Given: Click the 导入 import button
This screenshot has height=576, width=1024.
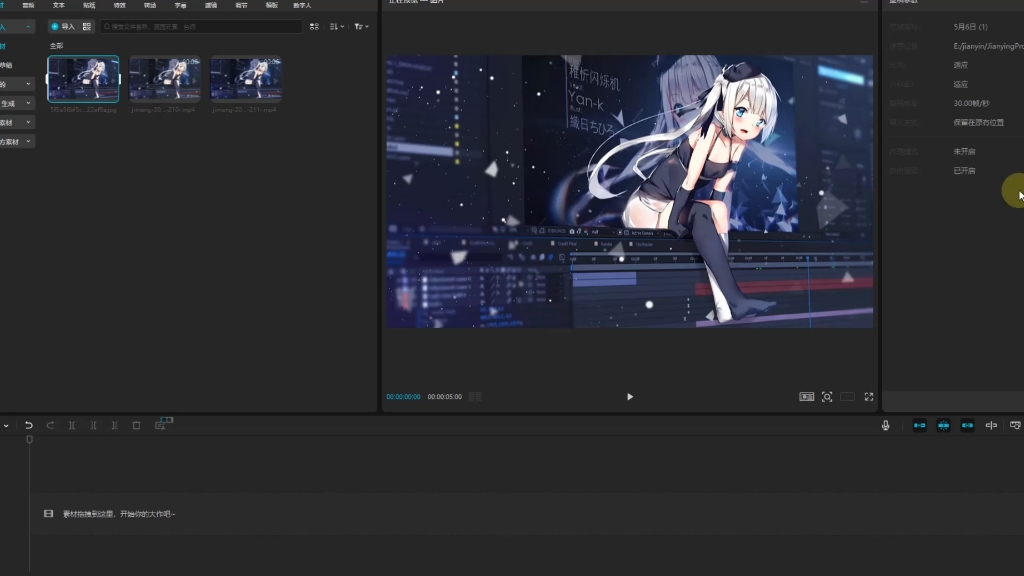Looking at the screenshot, I should (x=63, y=27).
